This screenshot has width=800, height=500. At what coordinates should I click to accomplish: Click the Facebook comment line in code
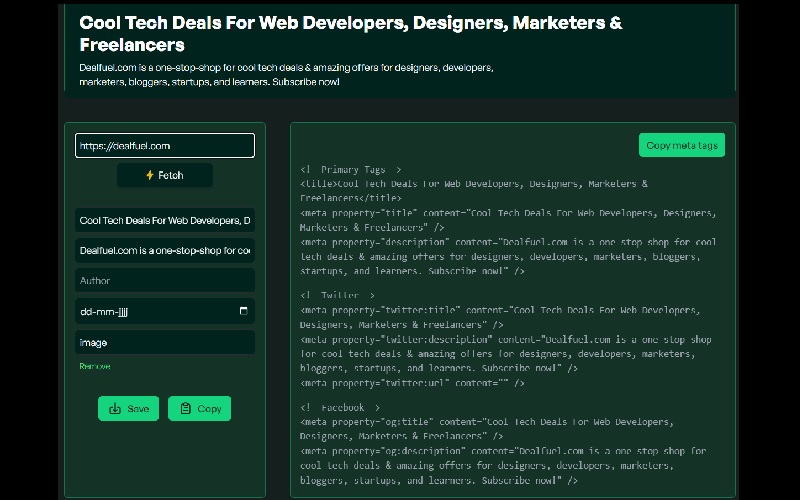(x=340, y=407)
